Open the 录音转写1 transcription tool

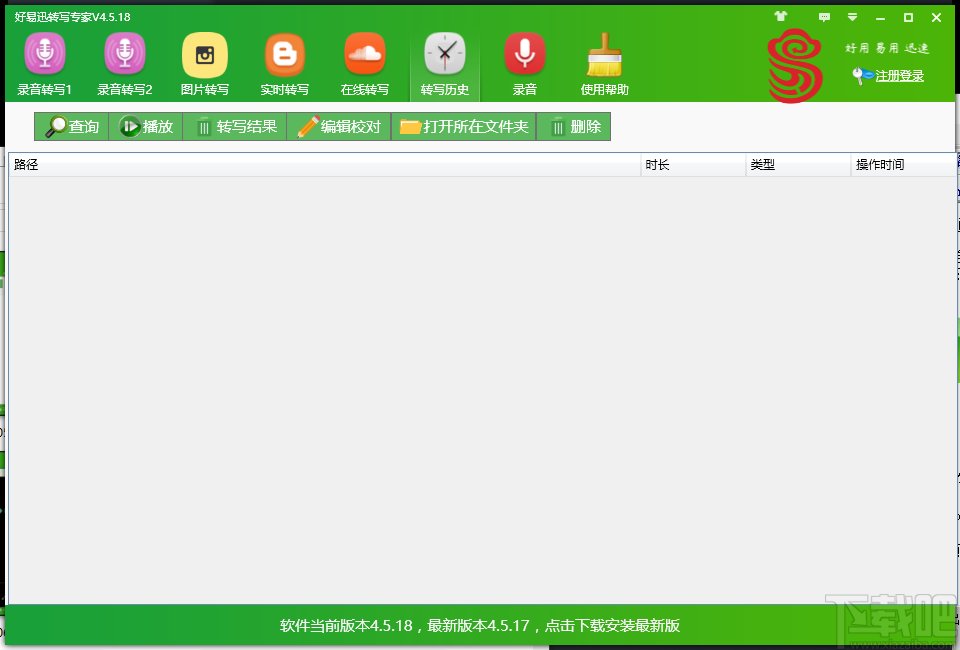tap(44, 62)
